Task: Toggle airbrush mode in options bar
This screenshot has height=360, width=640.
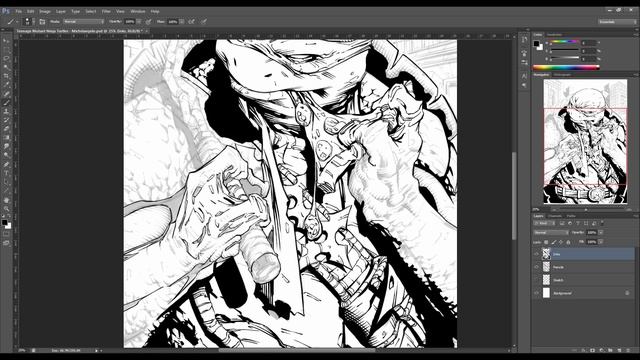Action: [191, 22]
